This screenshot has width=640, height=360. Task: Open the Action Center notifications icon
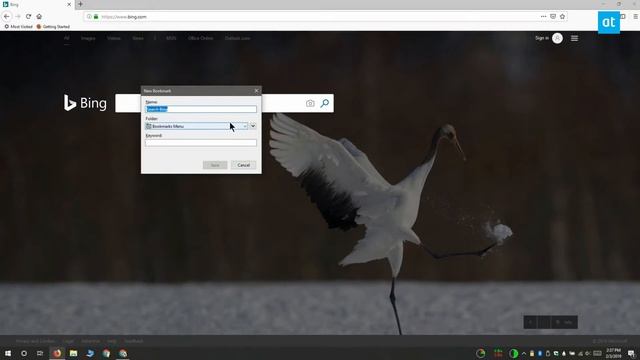point(631,353)
